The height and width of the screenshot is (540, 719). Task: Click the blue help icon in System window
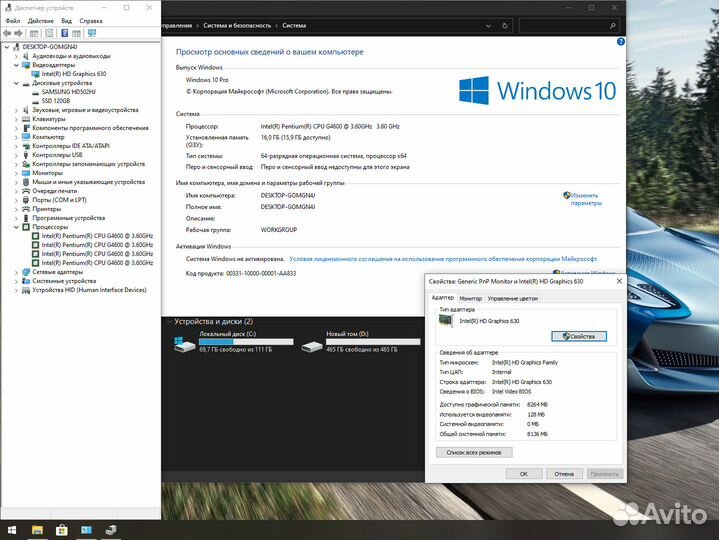click(620, 42)
